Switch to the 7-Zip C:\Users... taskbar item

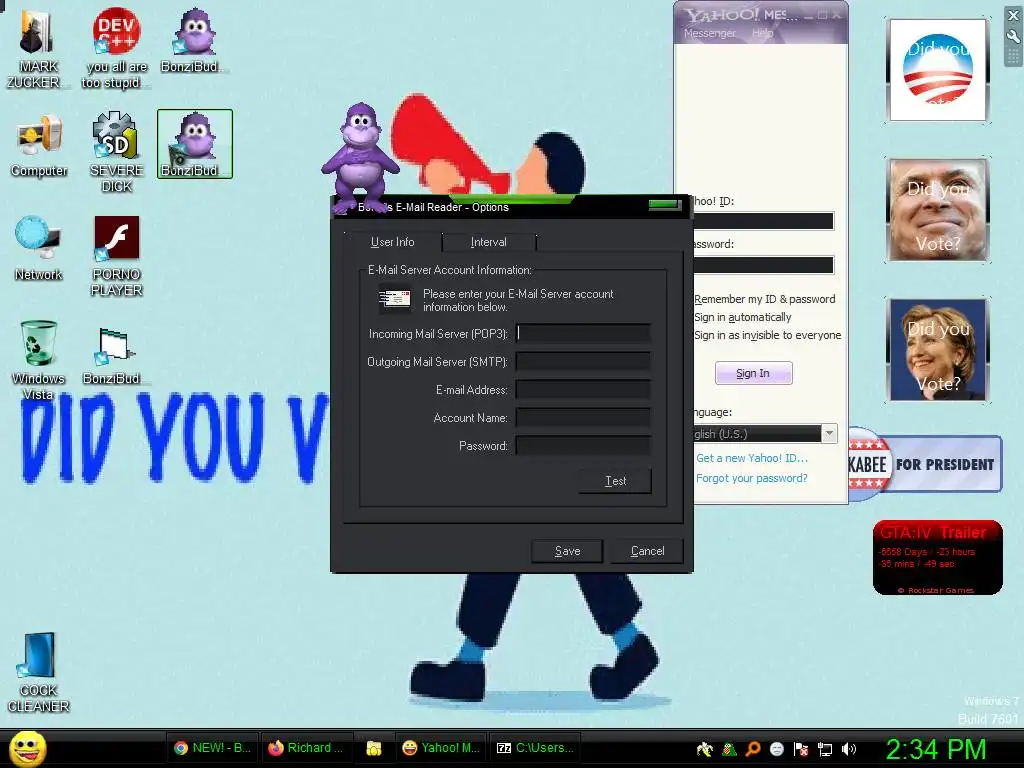536,748
